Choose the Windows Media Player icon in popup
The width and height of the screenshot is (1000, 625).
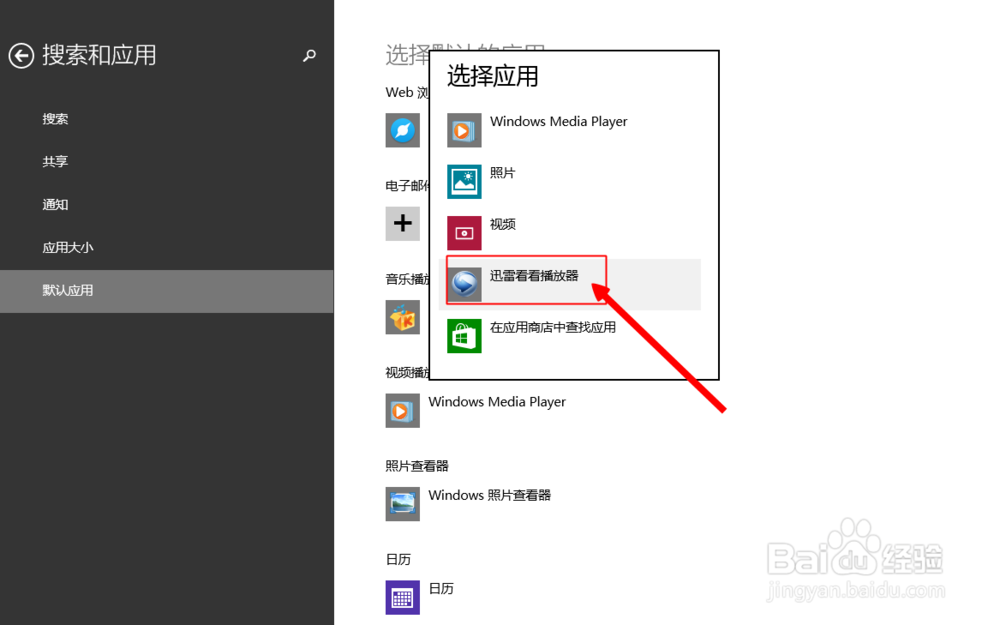pos(464,130)
